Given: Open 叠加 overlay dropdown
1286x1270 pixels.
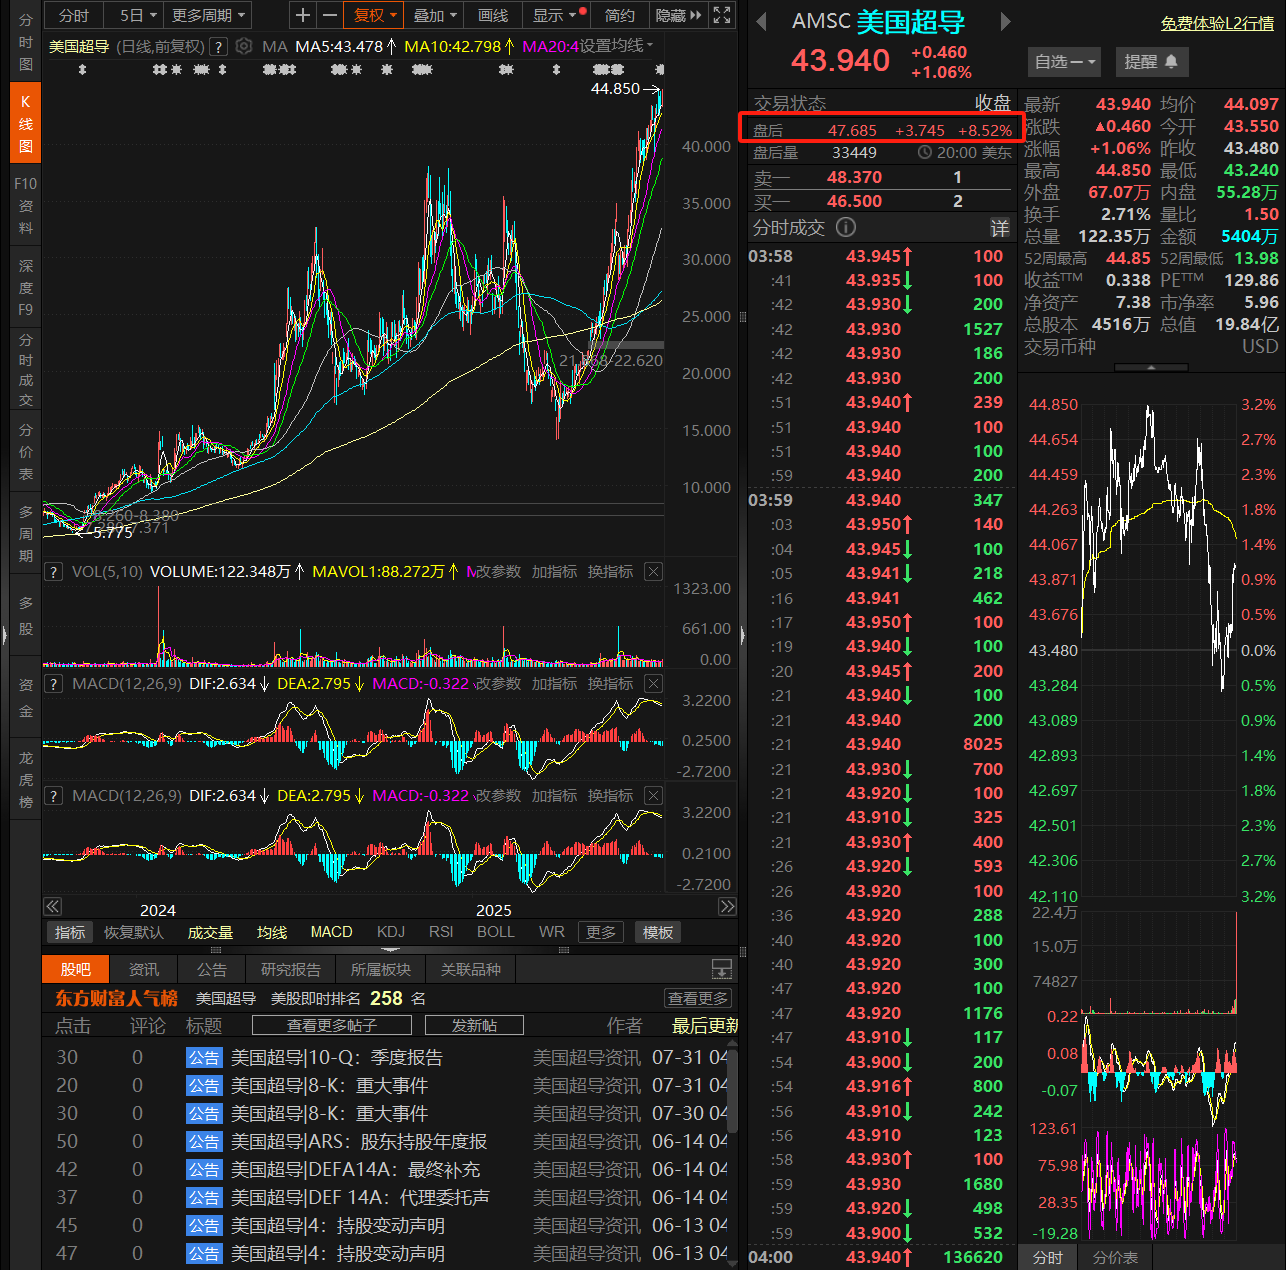Looking at the screenshot, I should click(x=435, y=15).
